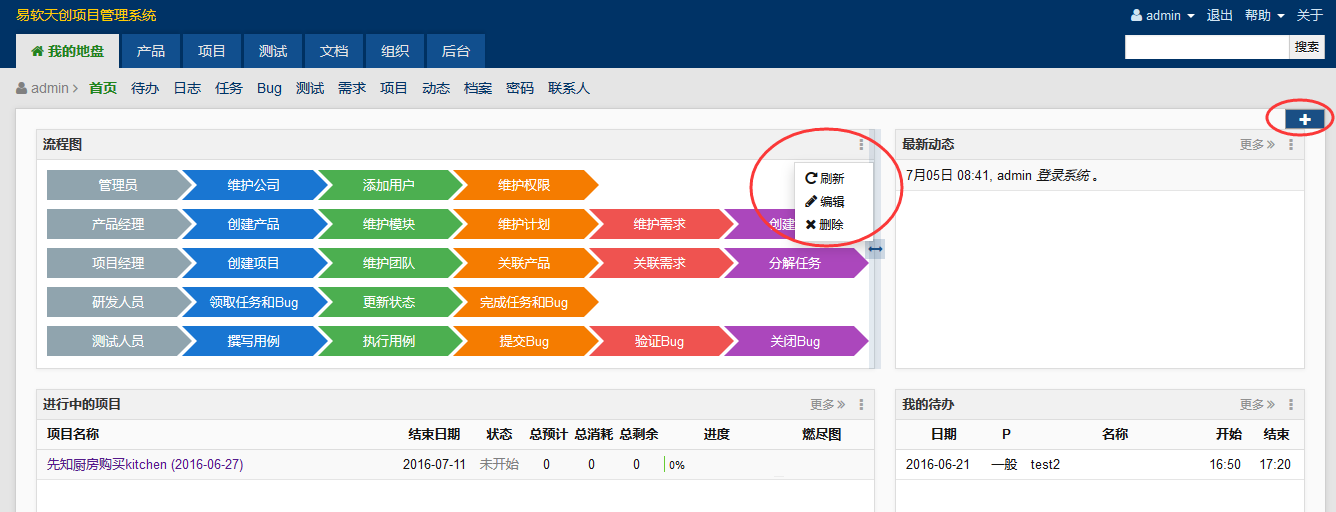Click 提交Bug flow step

pos(524,341)
